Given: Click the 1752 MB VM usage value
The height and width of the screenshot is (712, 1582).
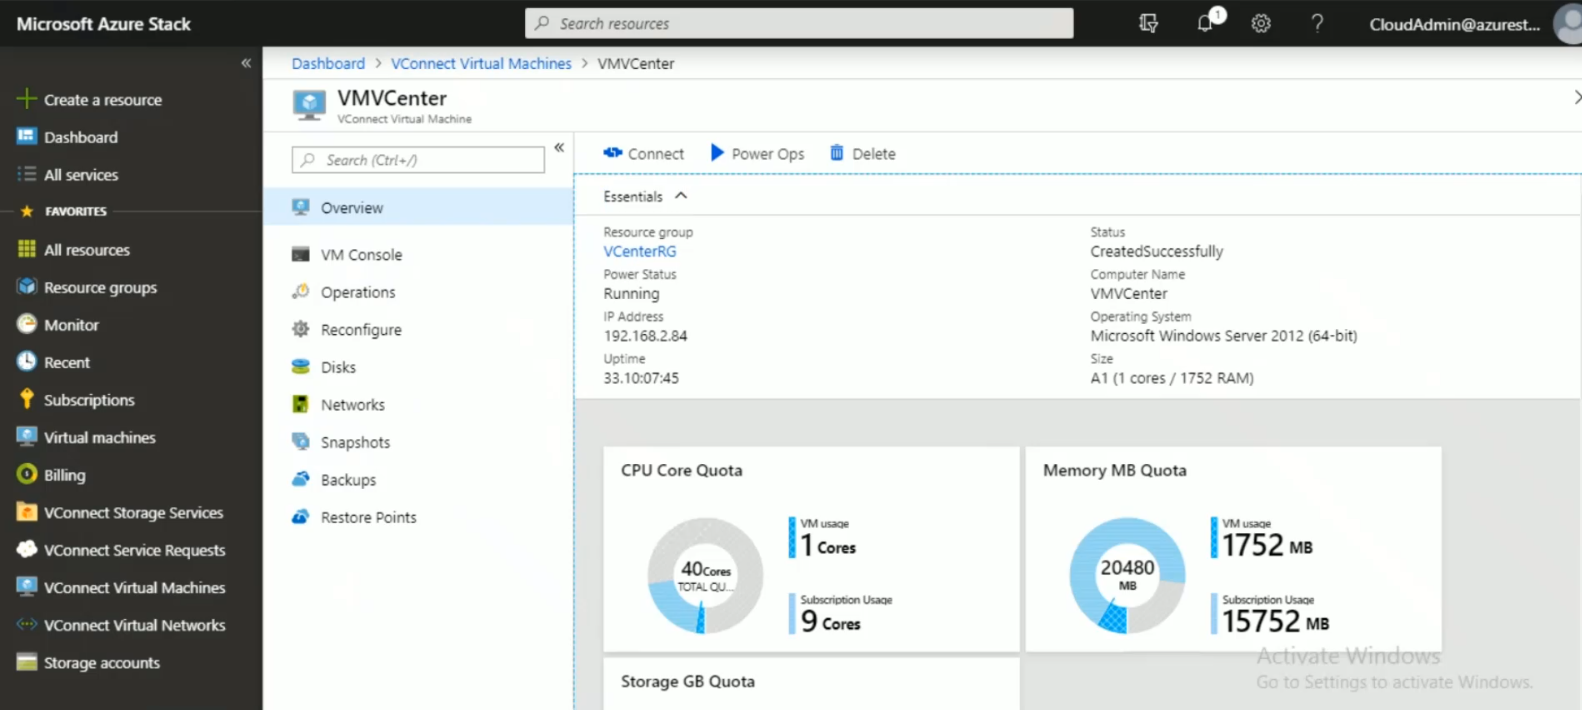Looking at the screenshot, I should (x=1267, y=545).
